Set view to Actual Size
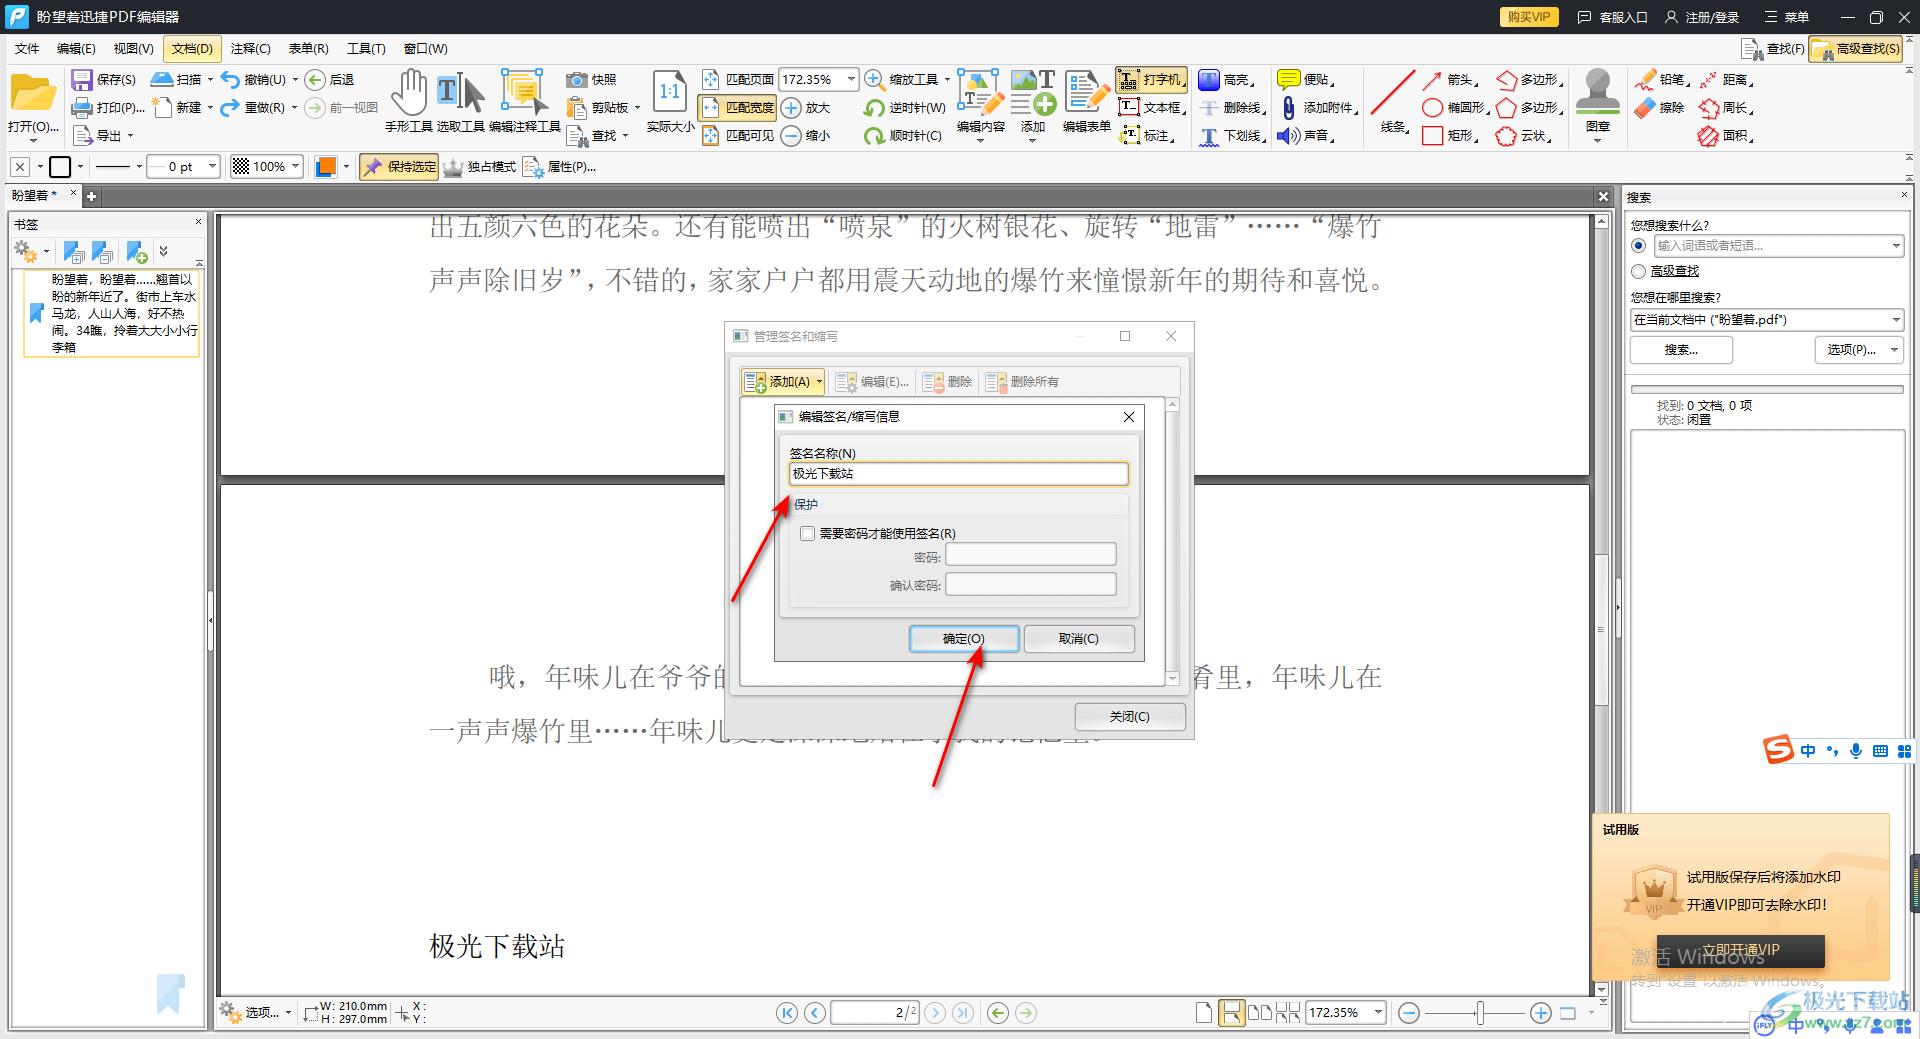The width and height of the screenshot is (1920, 1039). [x=670, y=101]
